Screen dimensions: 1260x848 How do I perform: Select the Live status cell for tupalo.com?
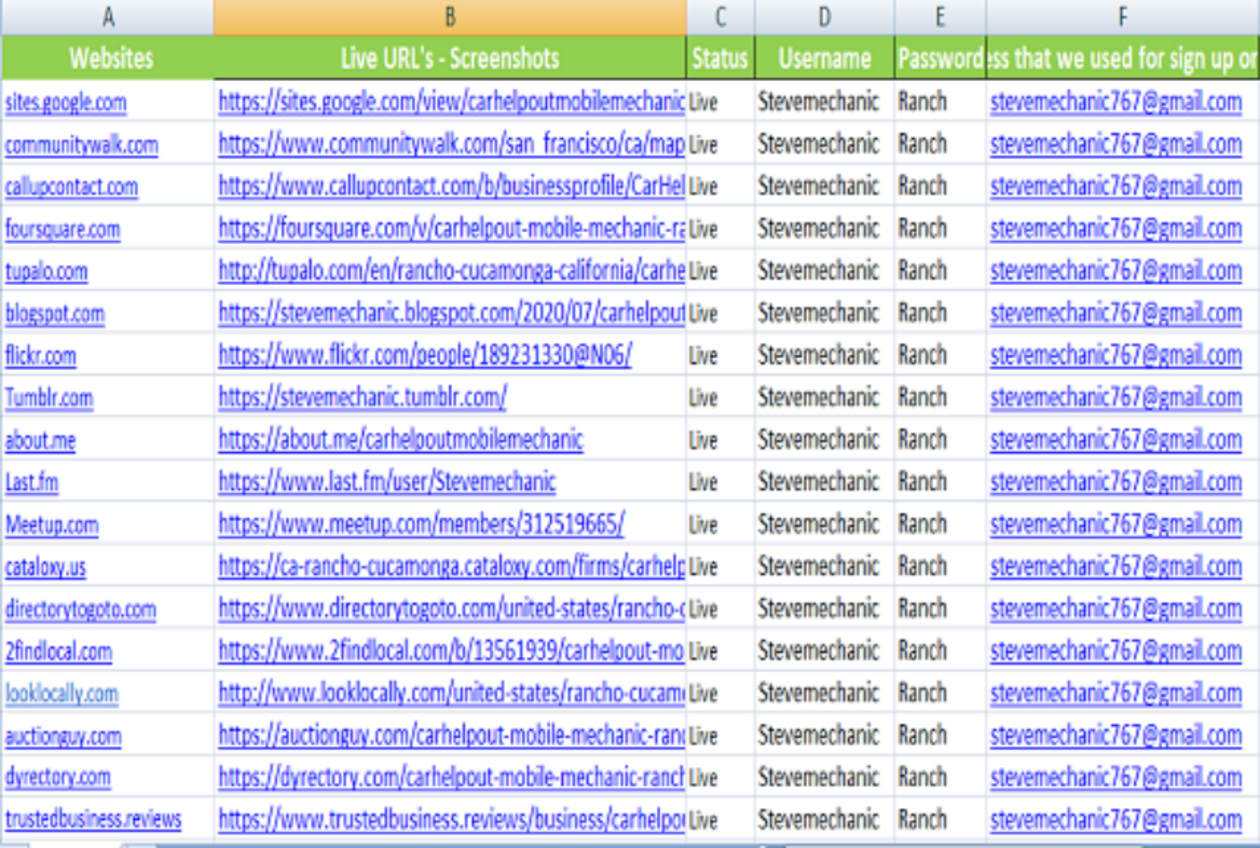pyautogui.click(x=721, y=271)
